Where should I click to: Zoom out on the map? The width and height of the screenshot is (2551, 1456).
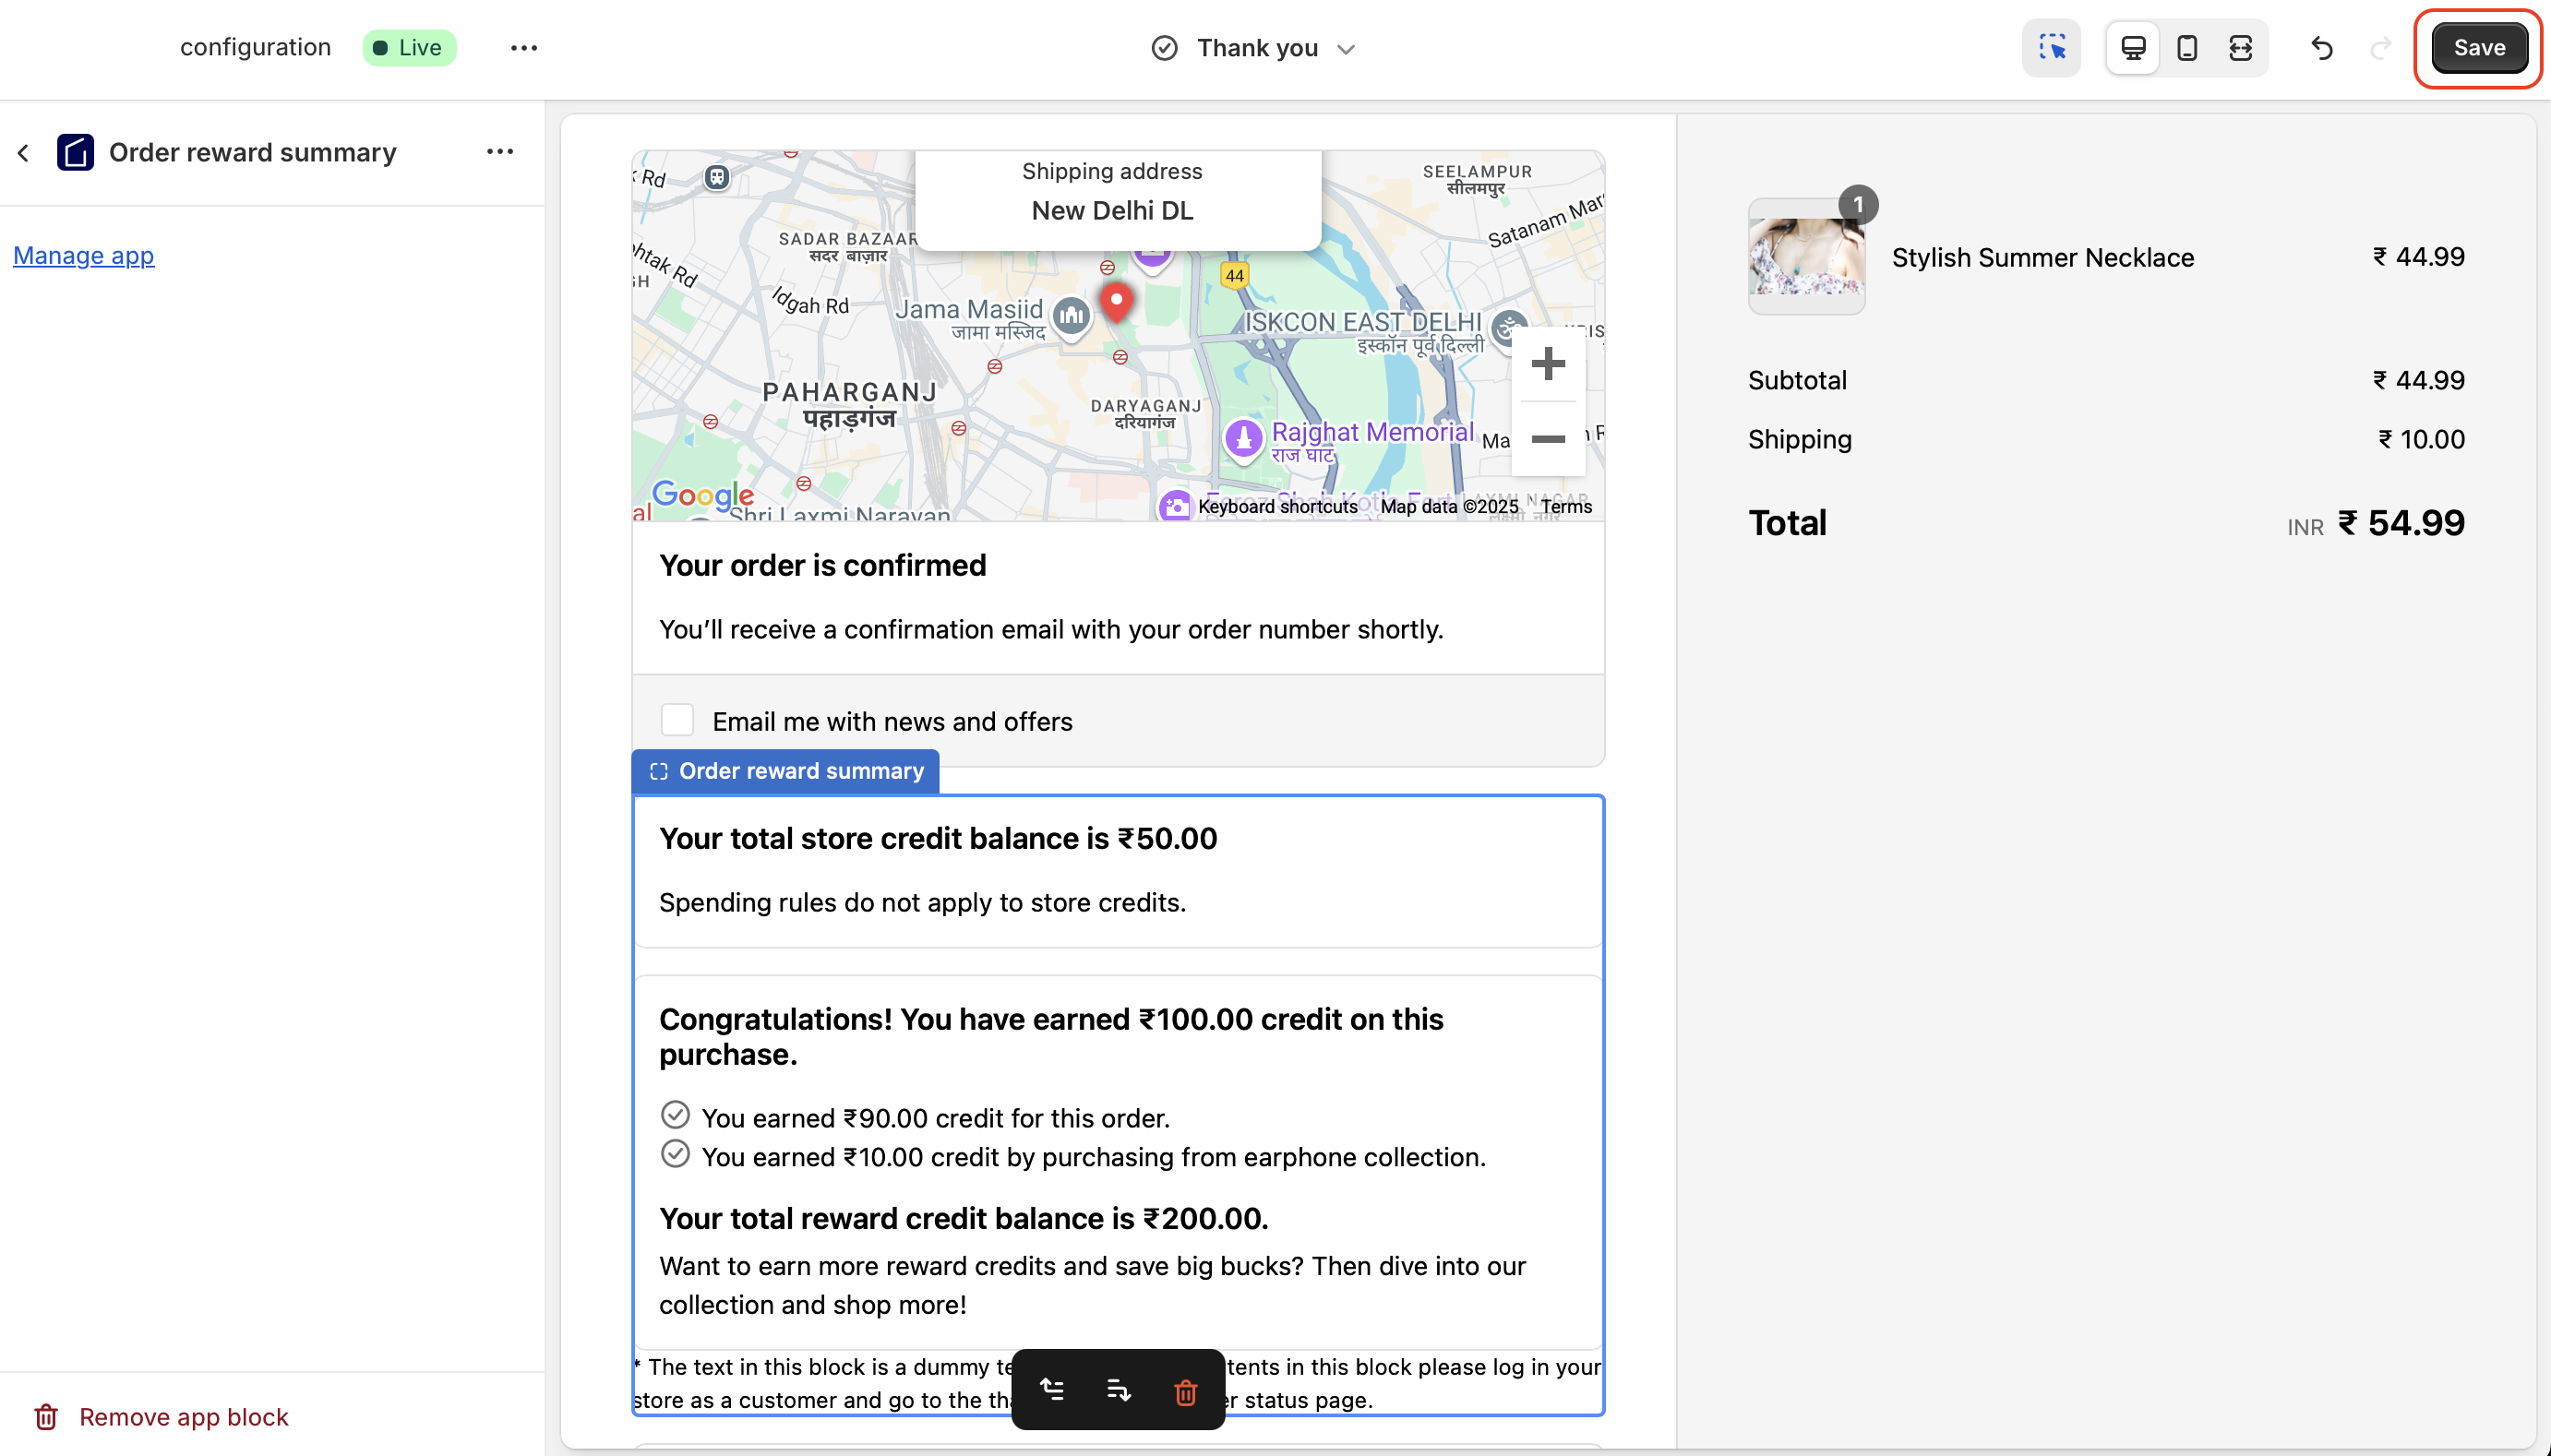click(1547, 439)
